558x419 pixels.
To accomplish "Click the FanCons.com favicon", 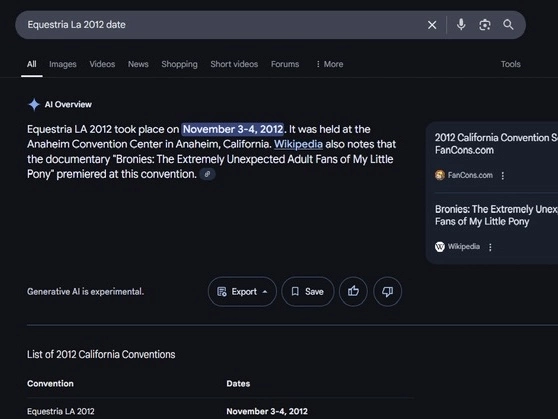I will pyautogui.click(x=440, y=175).
